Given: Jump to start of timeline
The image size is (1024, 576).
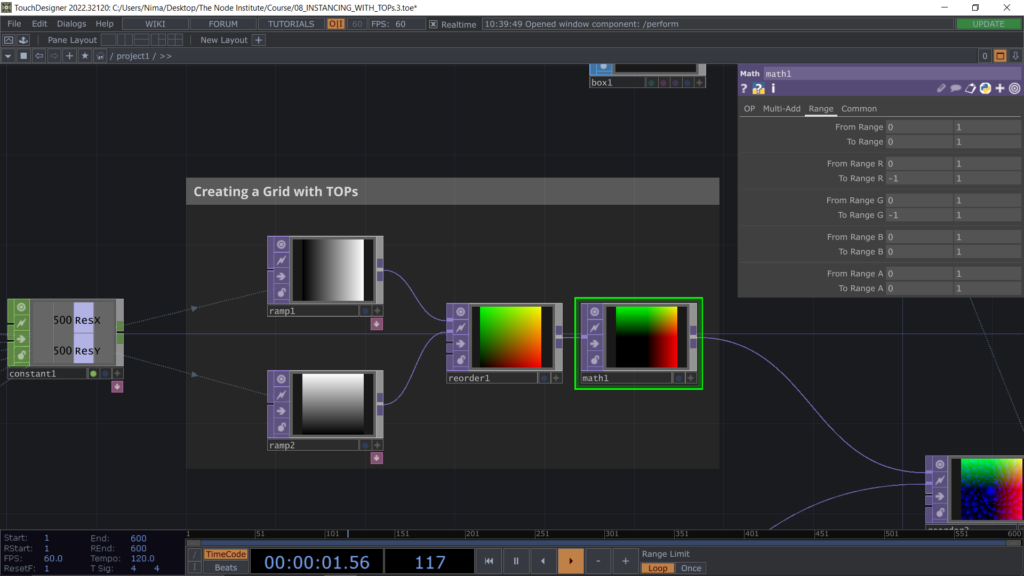Looking at the screenshot, I should coord(489,561).
